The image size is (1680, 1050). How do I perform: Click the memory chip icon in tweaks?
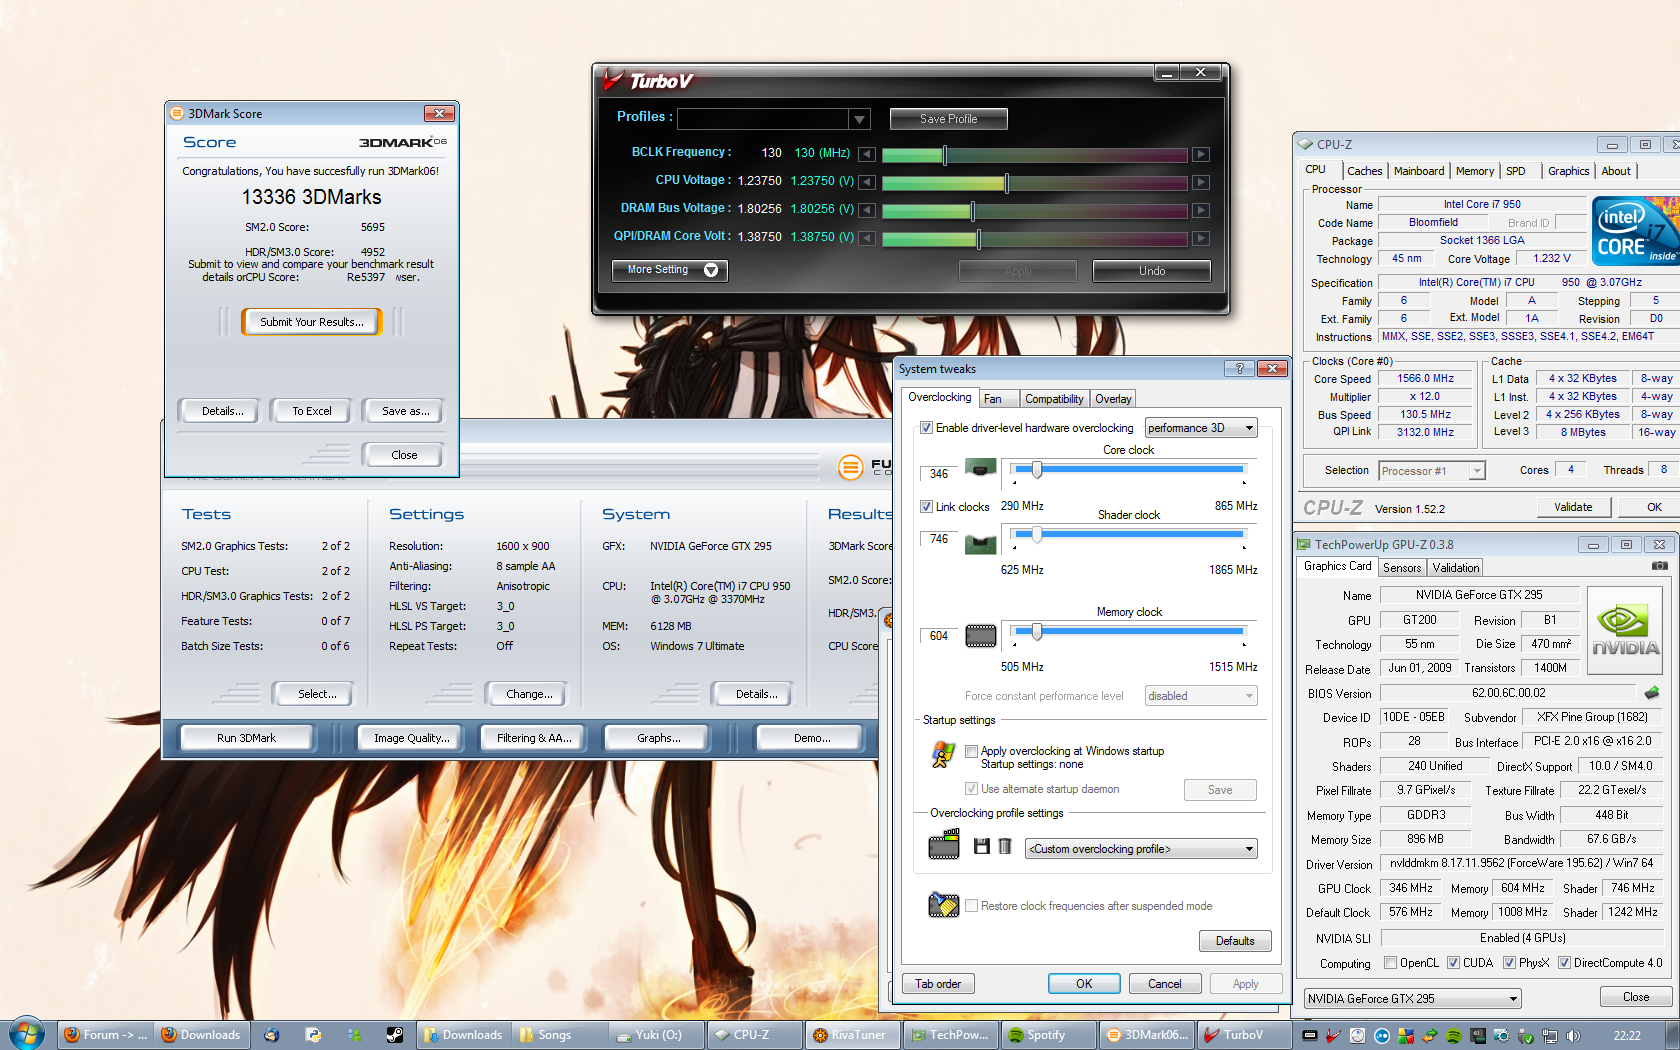point(980,635)
